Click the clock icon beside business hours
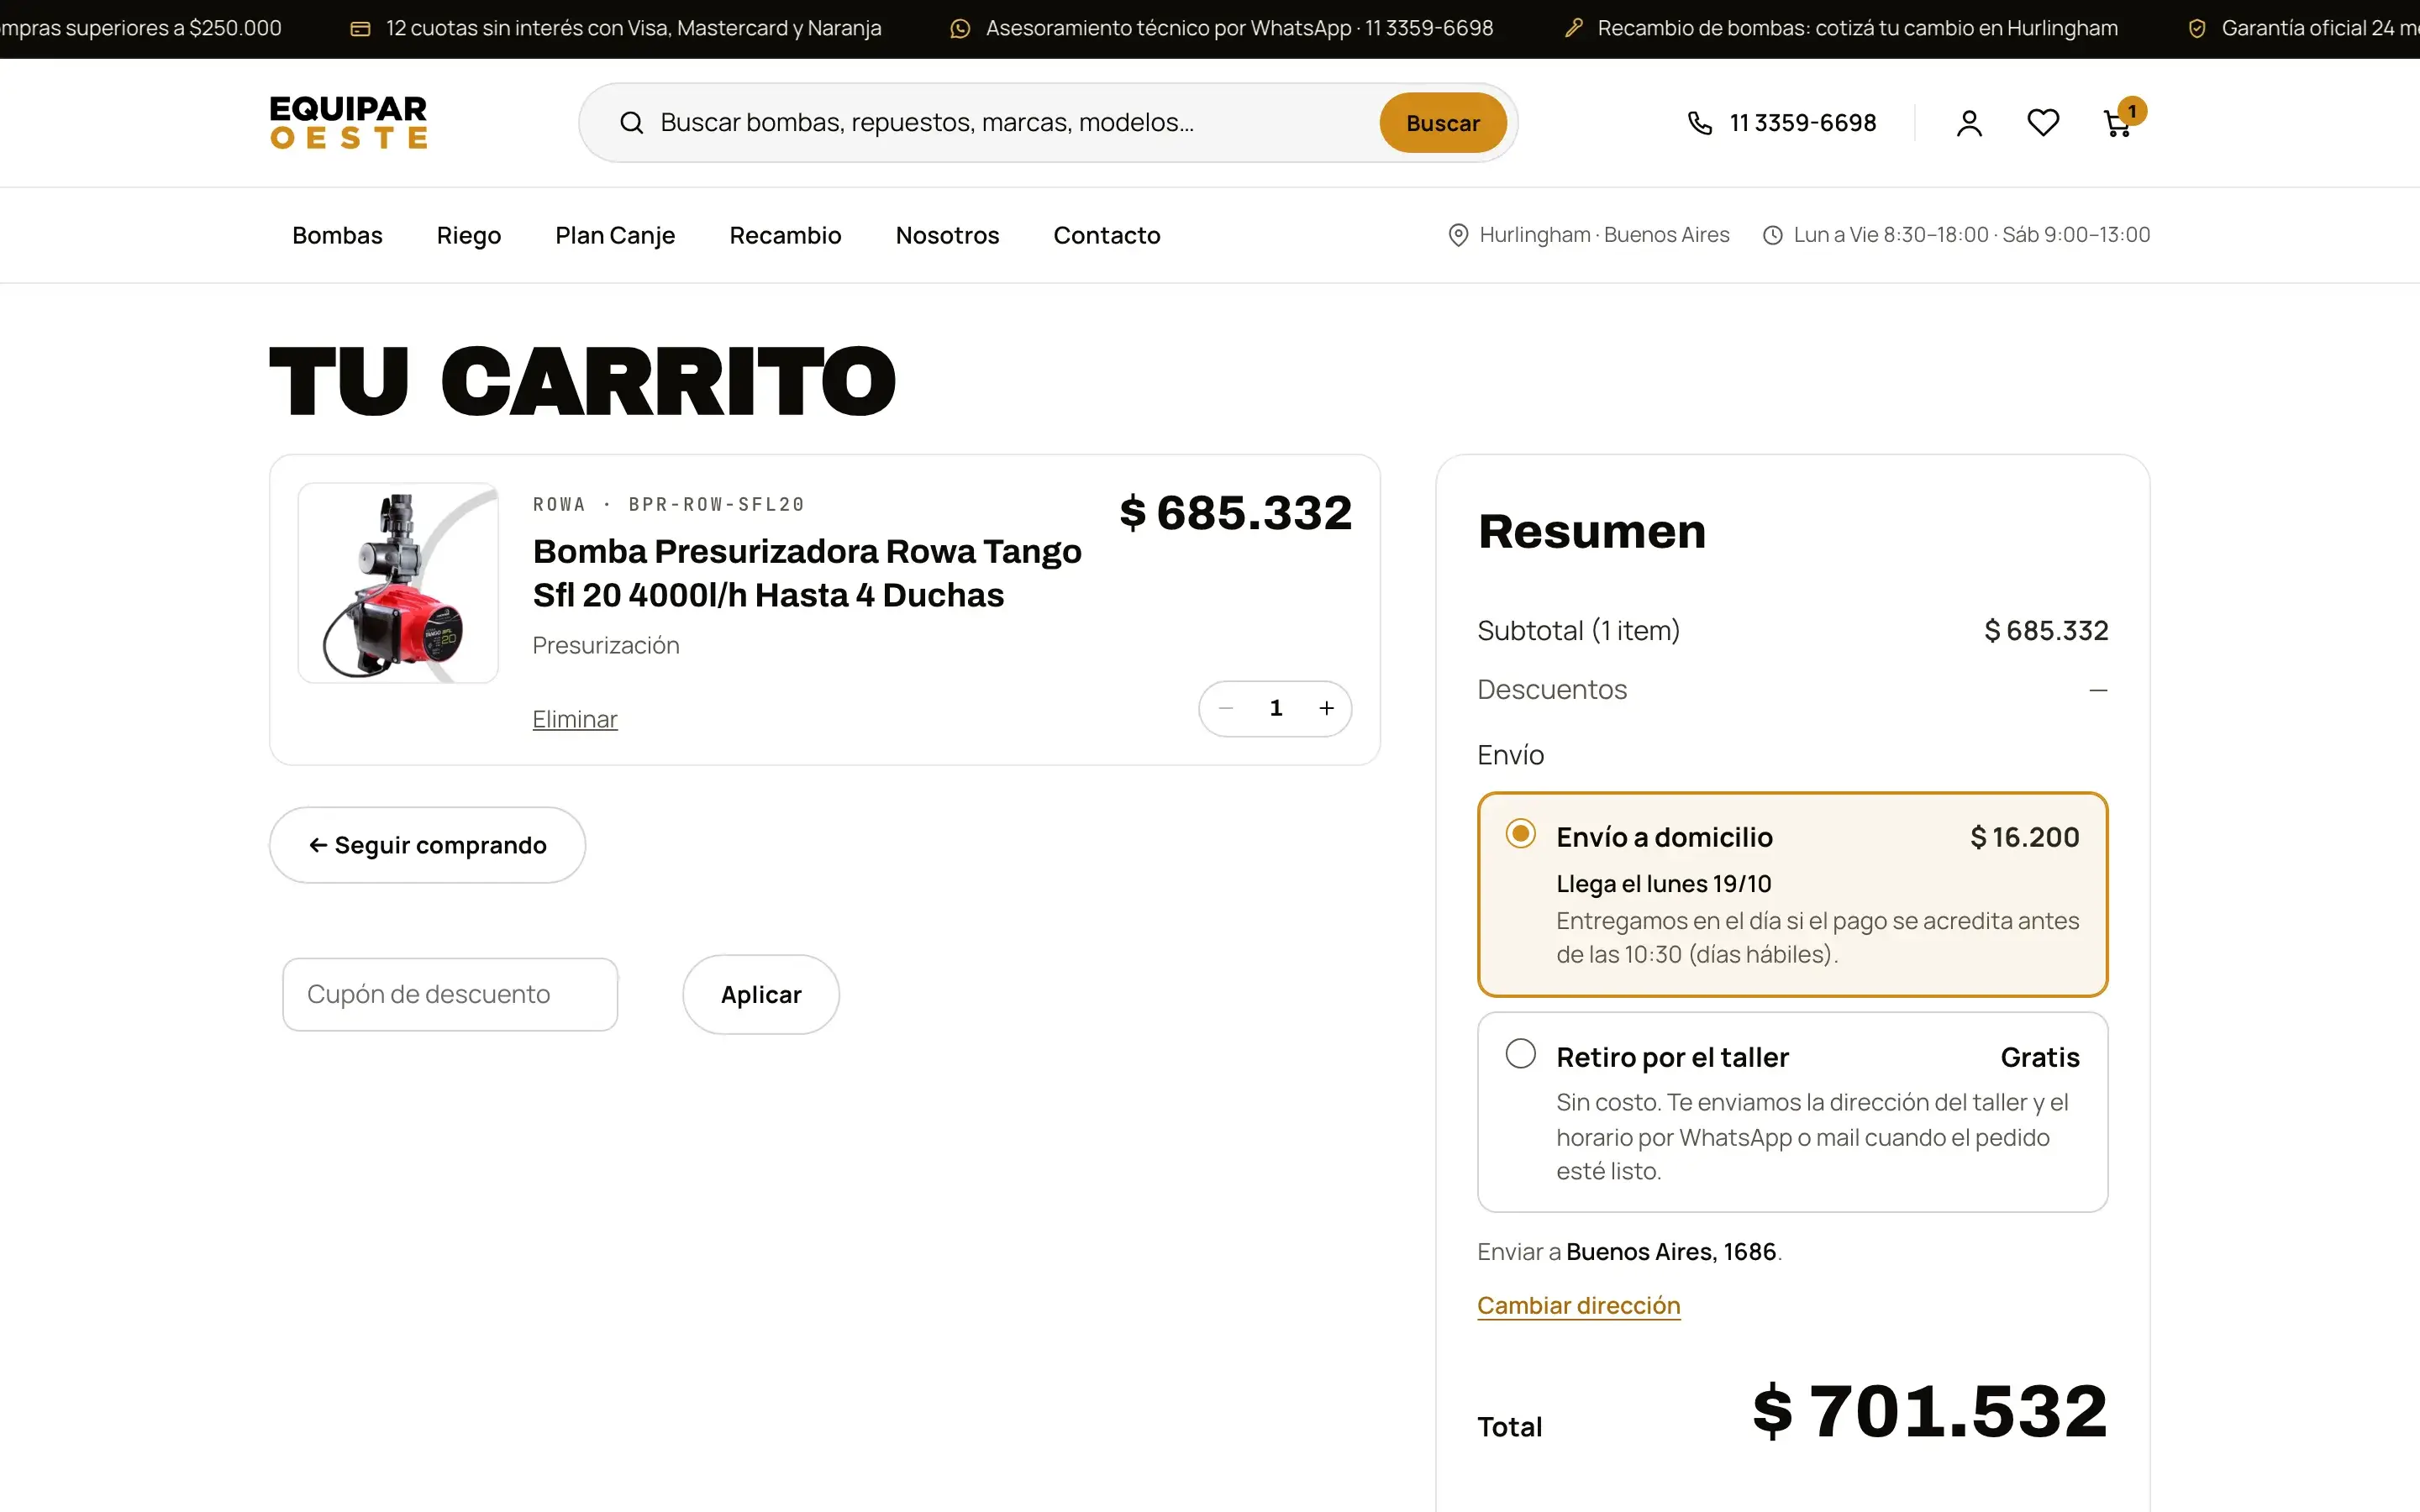Screen dimensions: 2420x1512 (1772, 235)
